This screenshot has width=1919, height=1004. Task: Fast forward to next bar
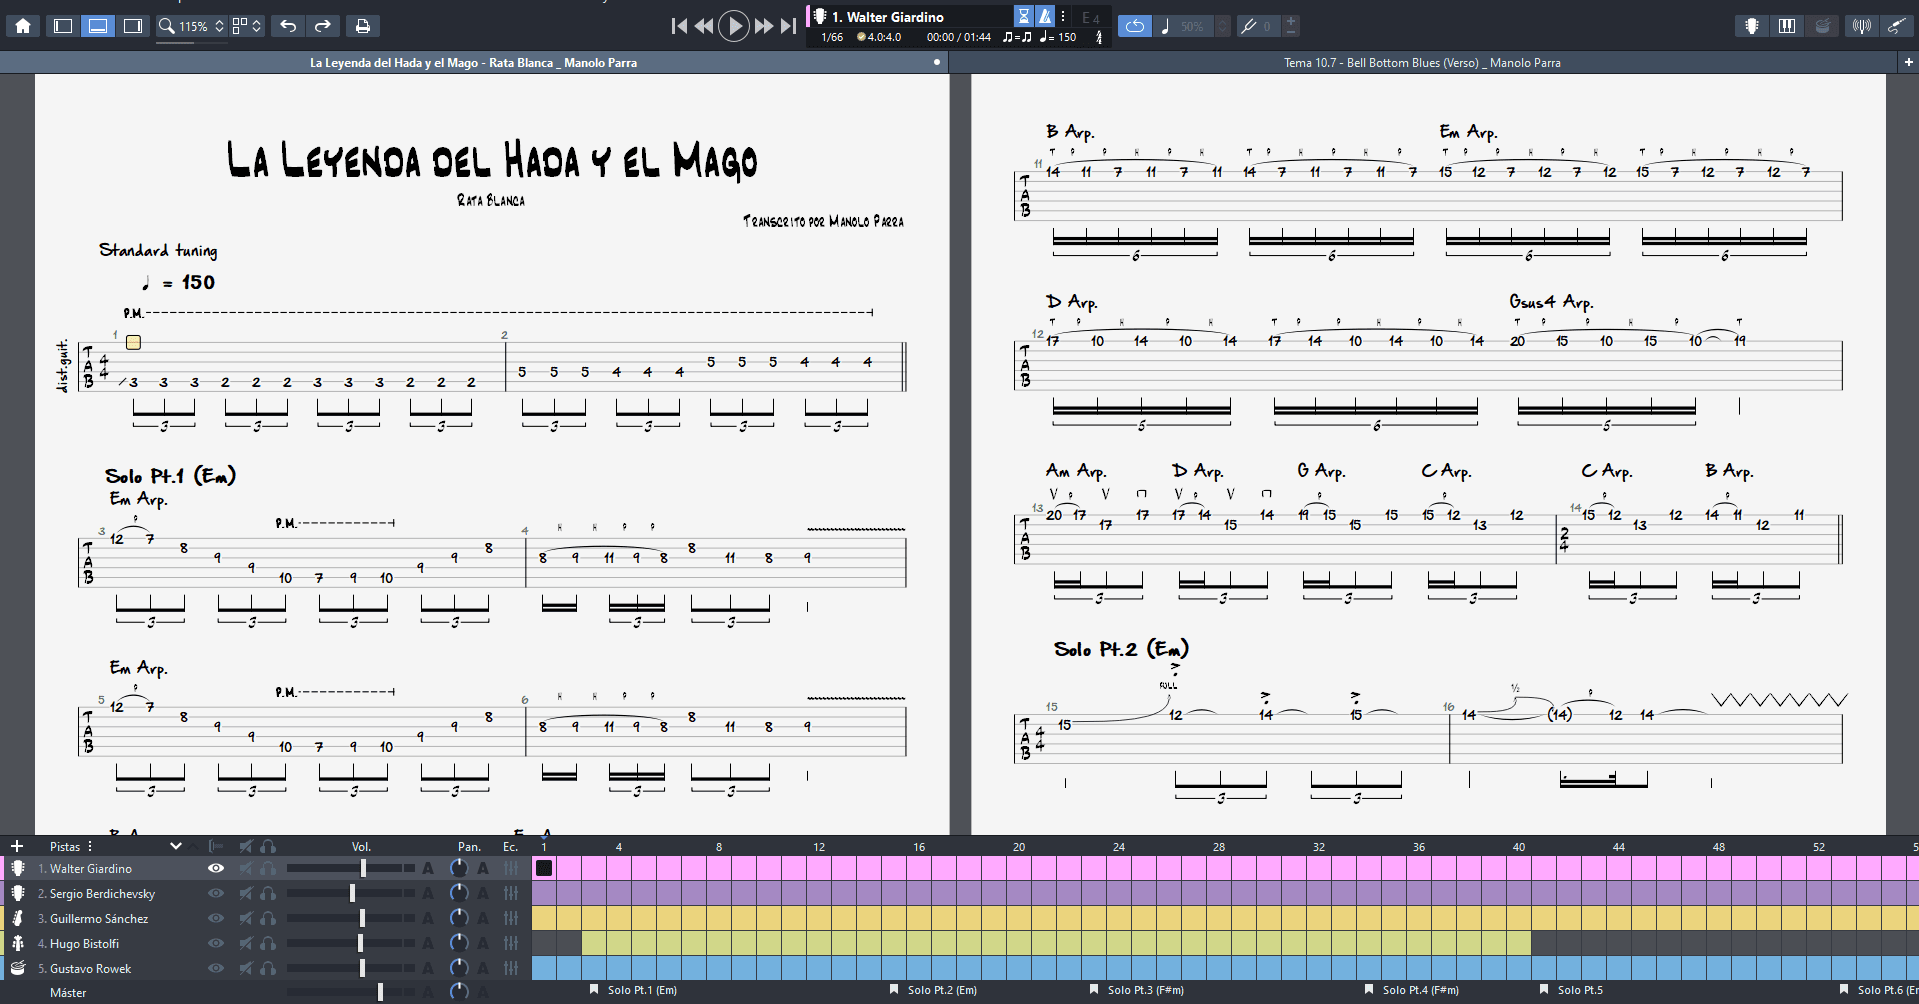764,26
